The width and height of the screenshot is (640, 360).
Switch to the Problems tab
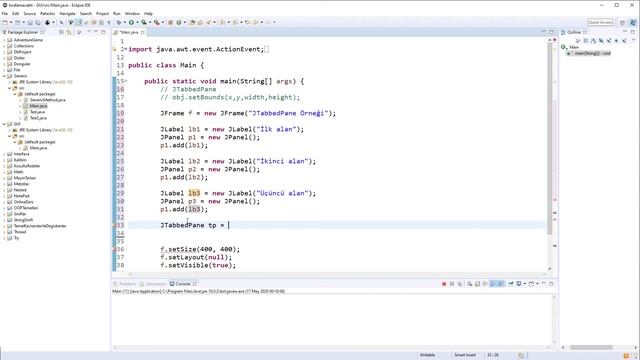point(124,284)
